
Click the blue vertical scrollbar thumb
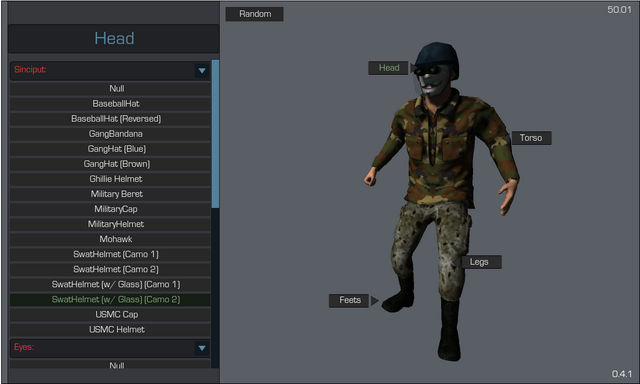216,134
